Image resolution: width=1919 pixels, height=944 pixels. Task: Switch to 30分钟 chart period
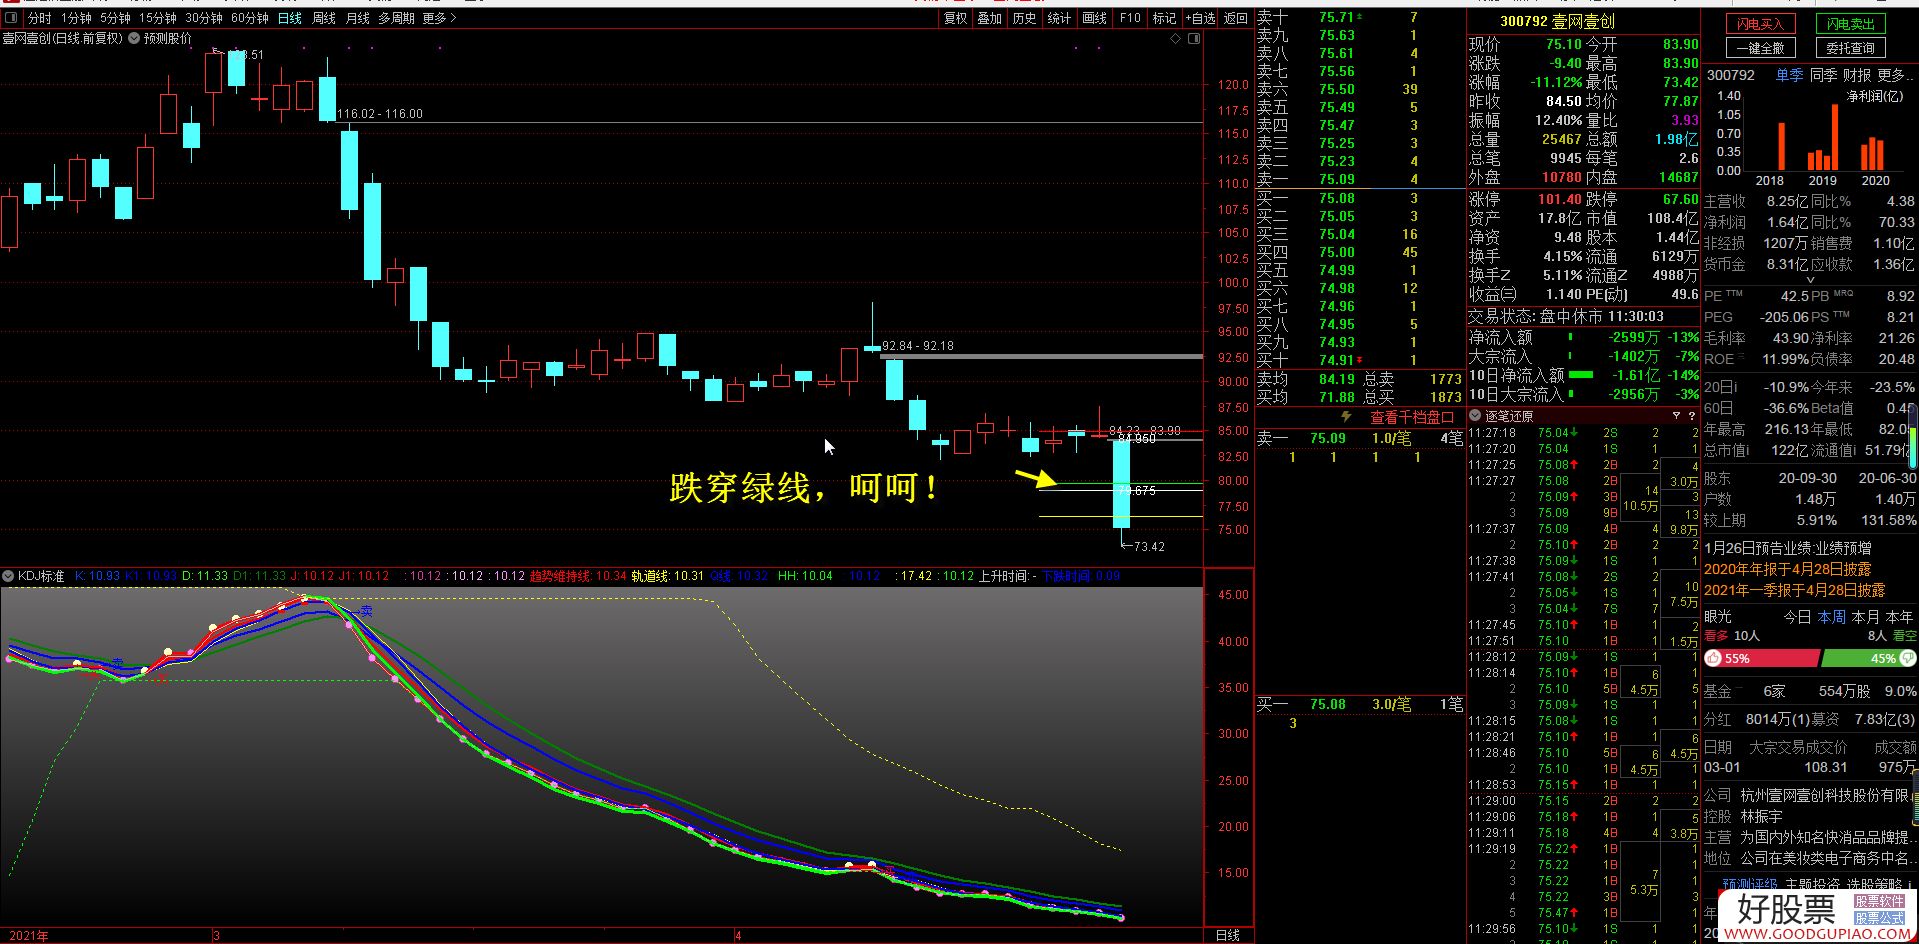pyautogui.click(x=204, y=18)
